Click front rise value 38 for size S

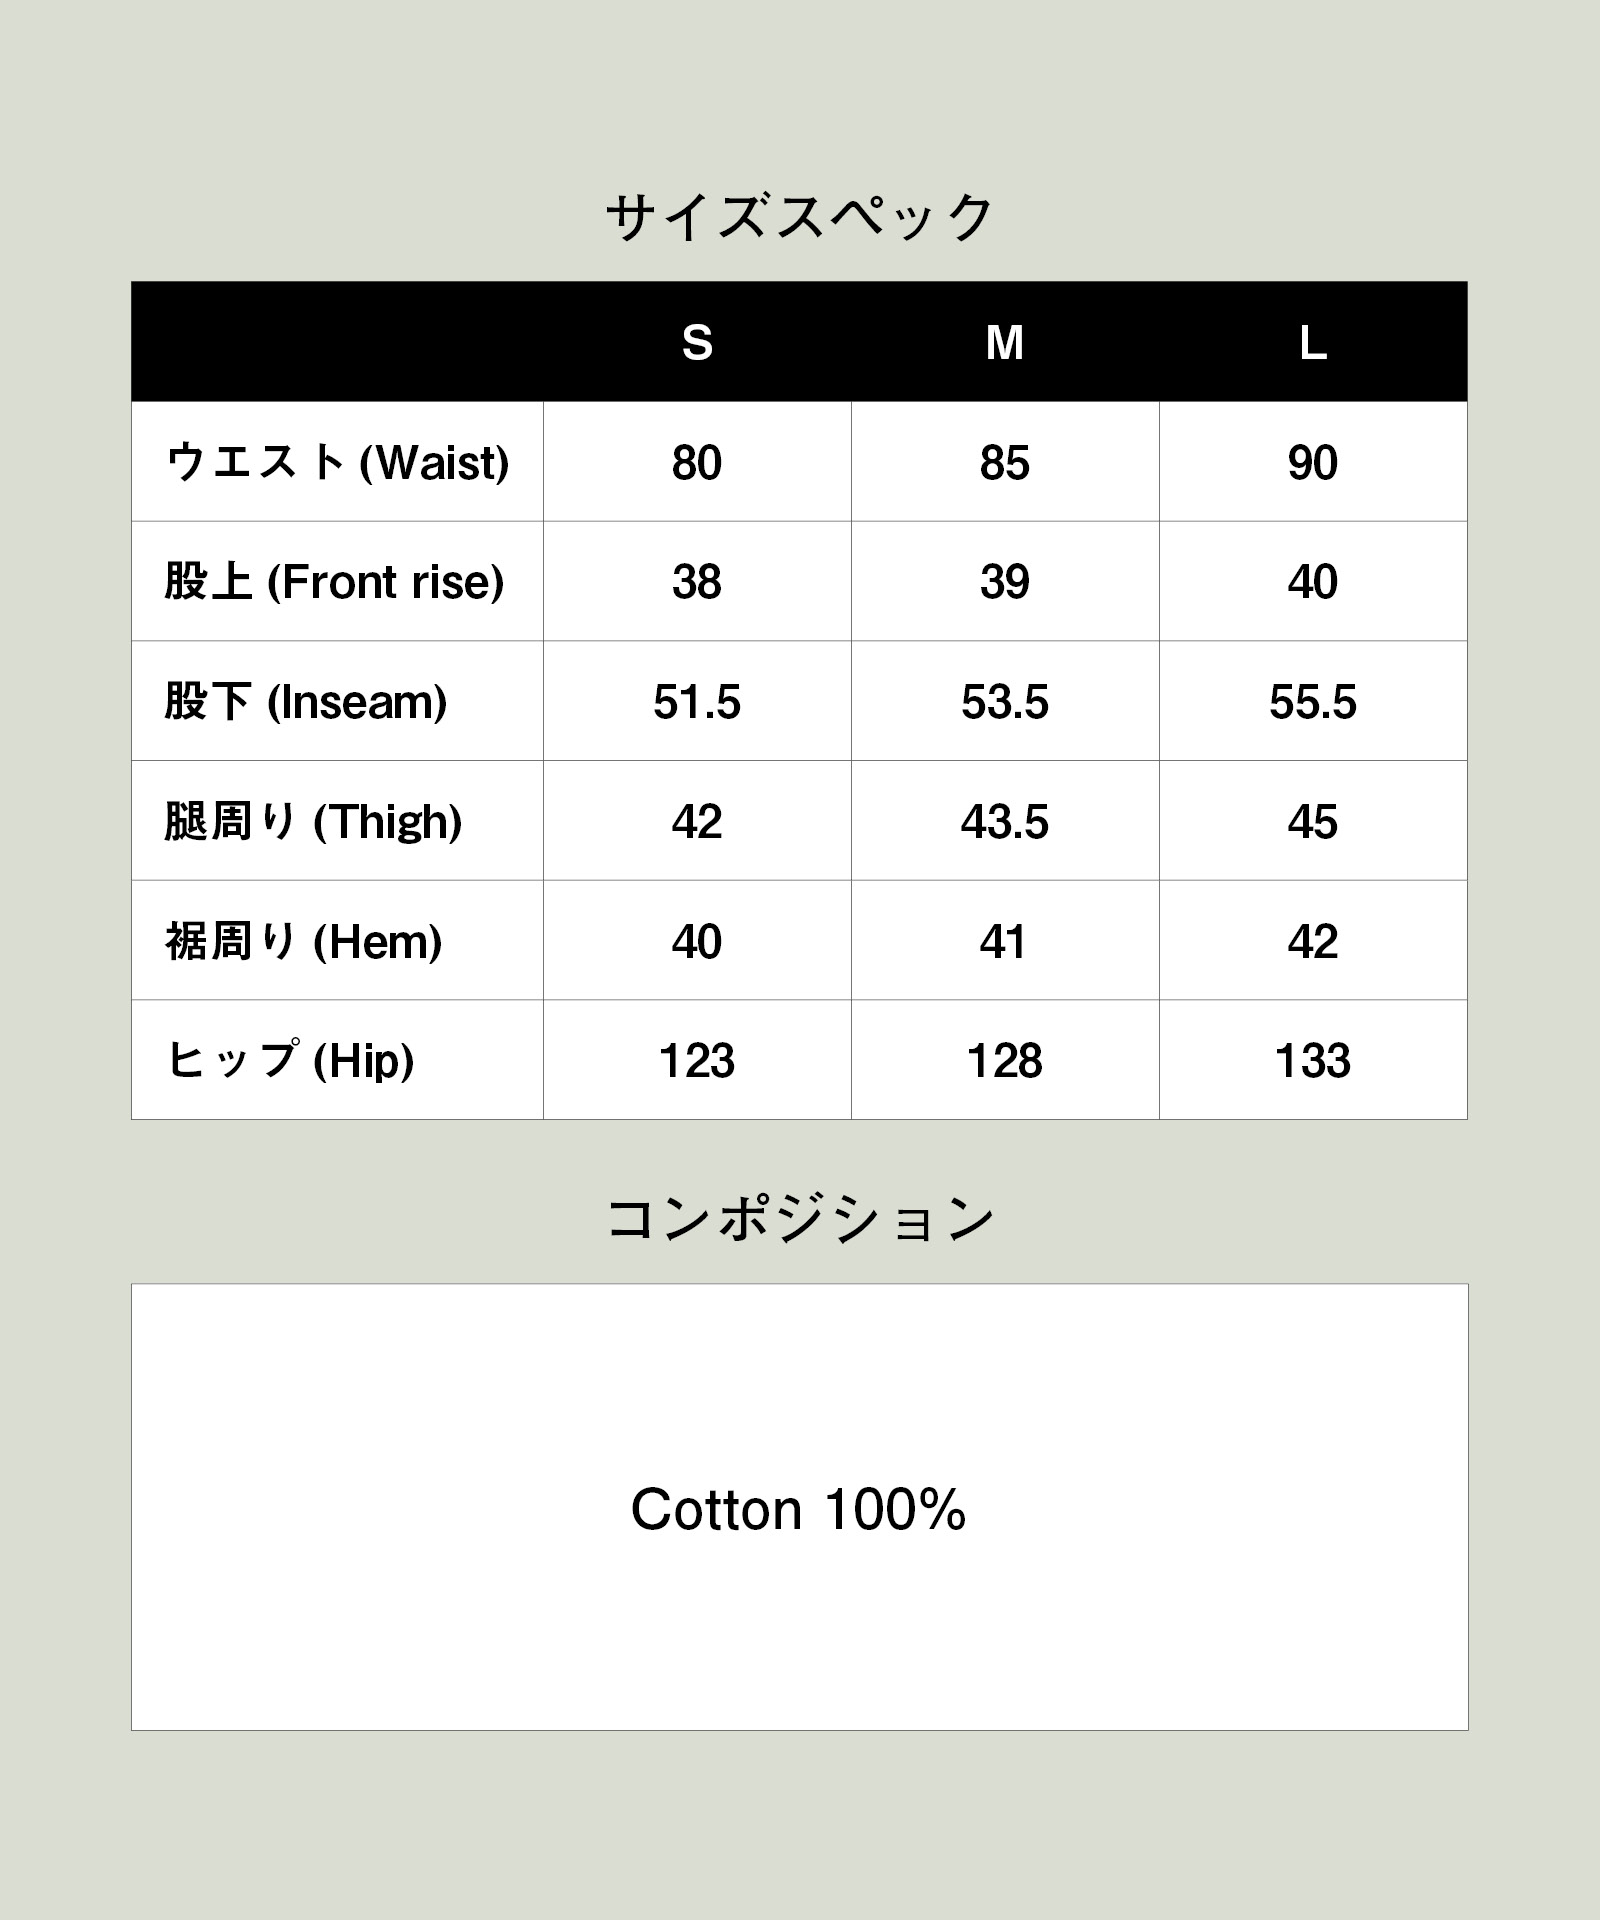tap(697, 582)
